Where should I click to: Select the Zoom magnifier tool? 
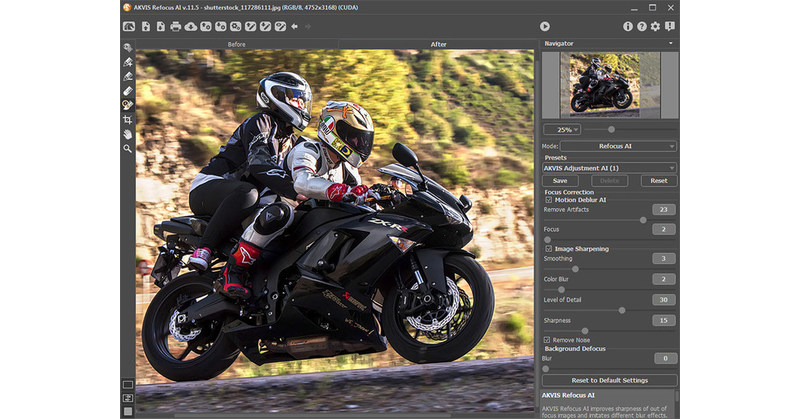point(128,148)
